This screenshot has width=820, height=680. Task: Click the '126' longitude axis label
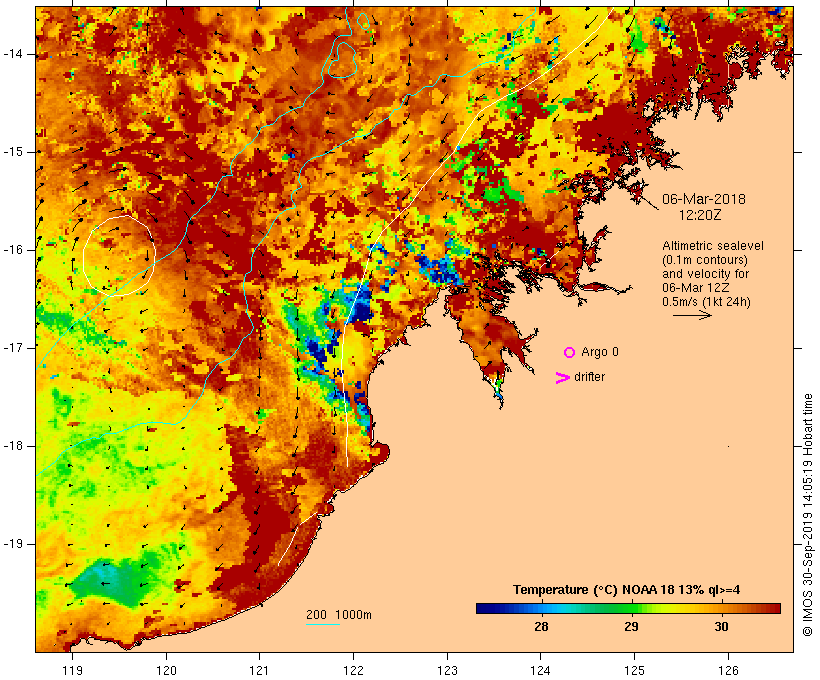point(728,670)
